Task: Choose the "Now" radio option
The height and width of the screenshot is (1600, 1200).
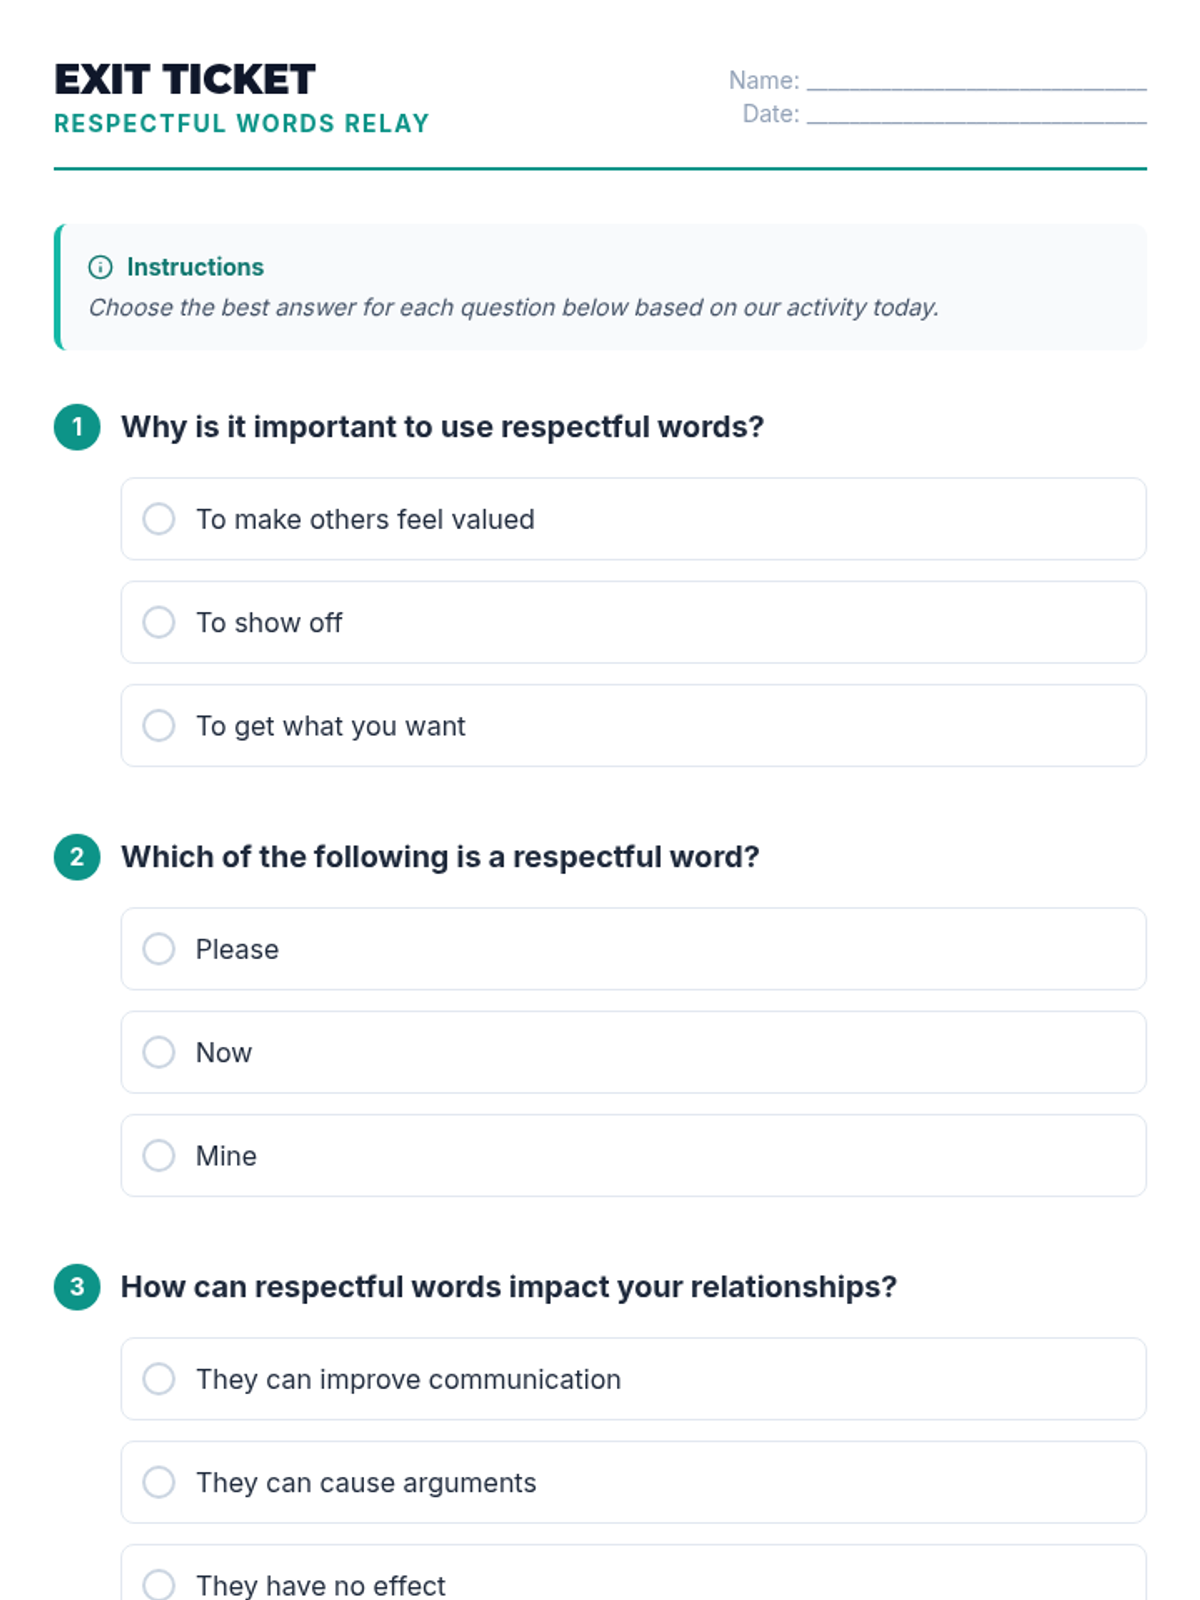Action: (159, 1052)
